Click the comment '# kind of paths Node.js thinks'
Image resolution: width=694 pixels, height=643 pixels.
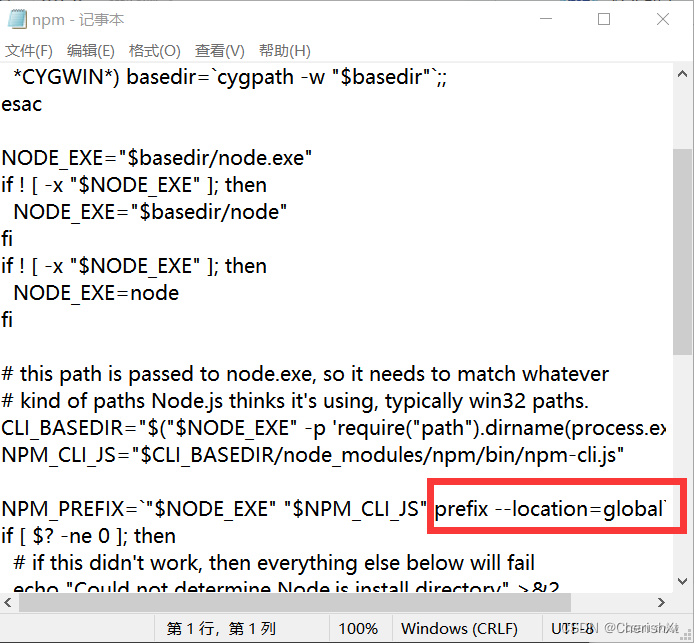coord(295,401)
